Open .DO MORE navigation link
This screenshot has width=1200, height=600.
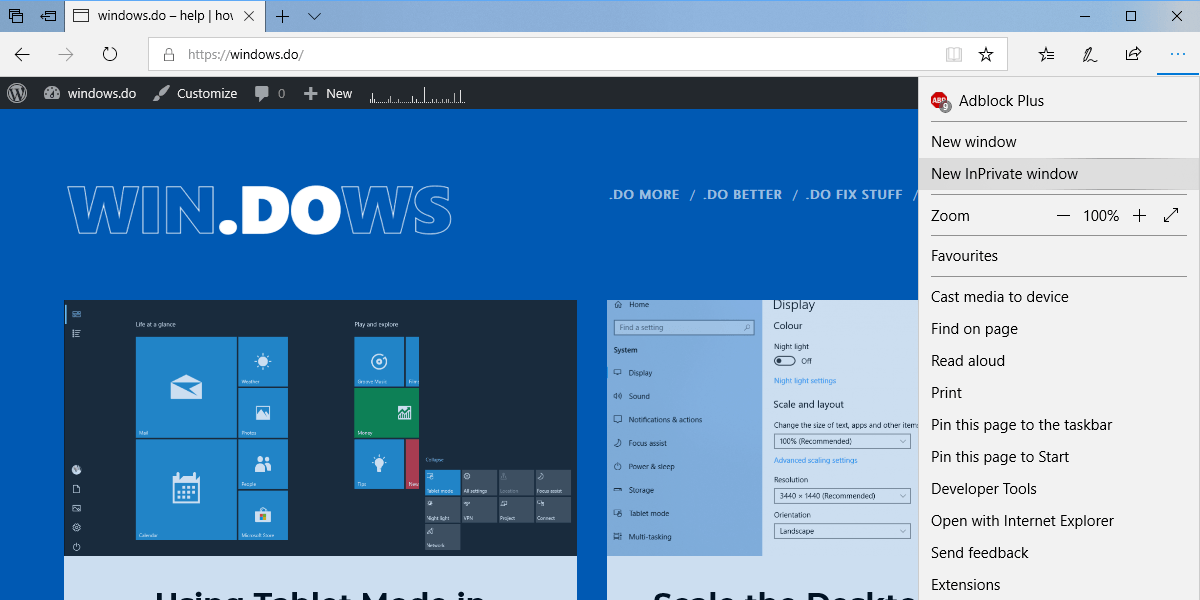pyautogui.click(x=644, y=195)
